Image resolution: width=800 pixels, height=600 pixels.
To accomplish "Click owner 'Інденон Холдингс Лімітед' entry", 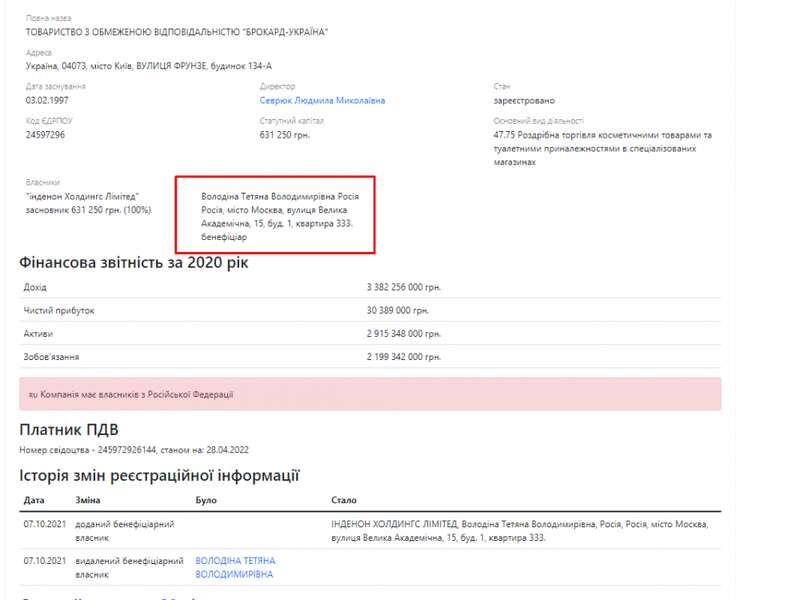I will coord(82,197).
